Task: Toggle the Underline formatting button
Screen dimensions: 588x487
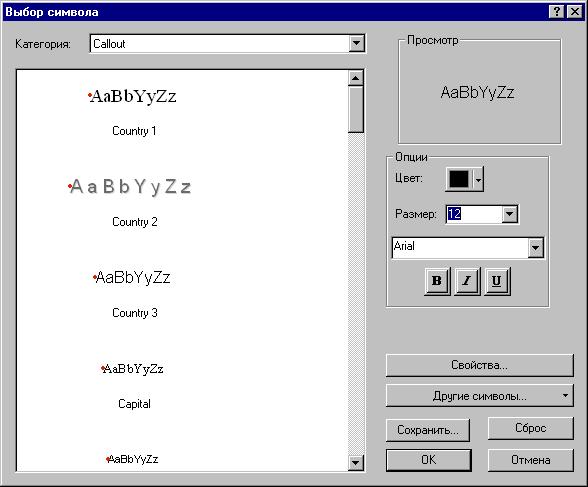Action: coord(497,281)
